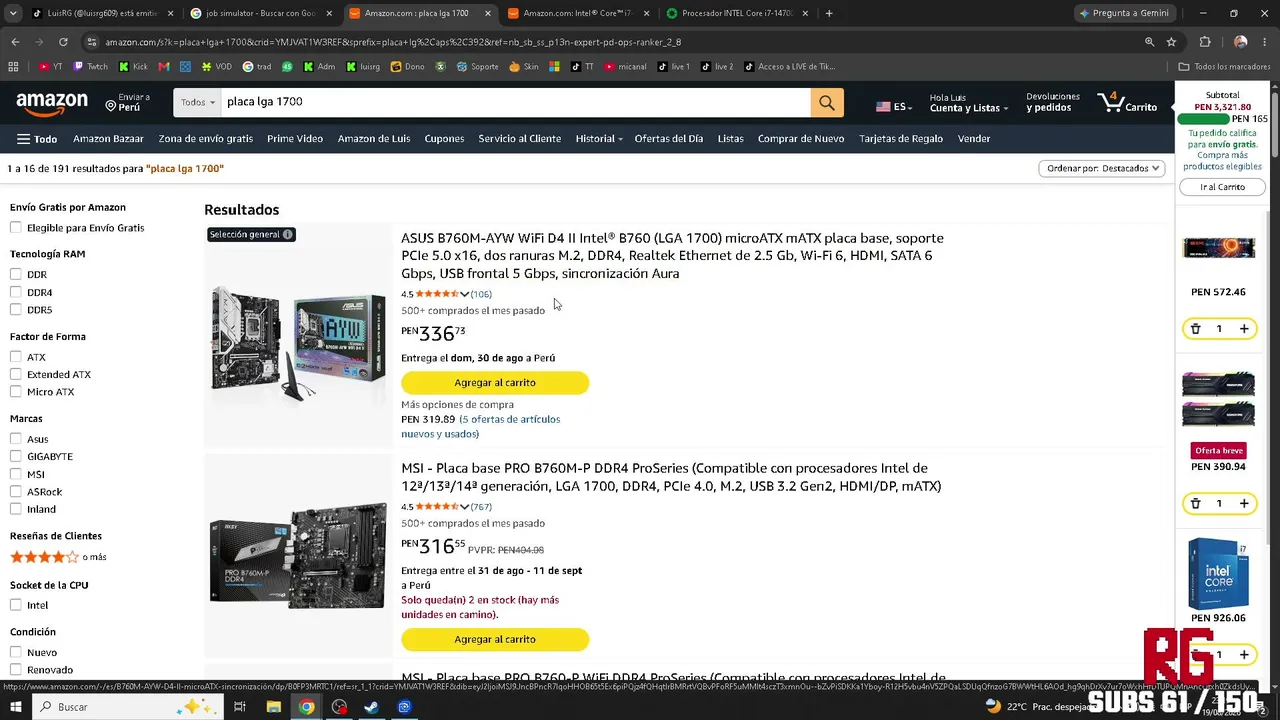Filter results by Asus brand
Viewport: 1280px width, 720px height.
(16, 439)
